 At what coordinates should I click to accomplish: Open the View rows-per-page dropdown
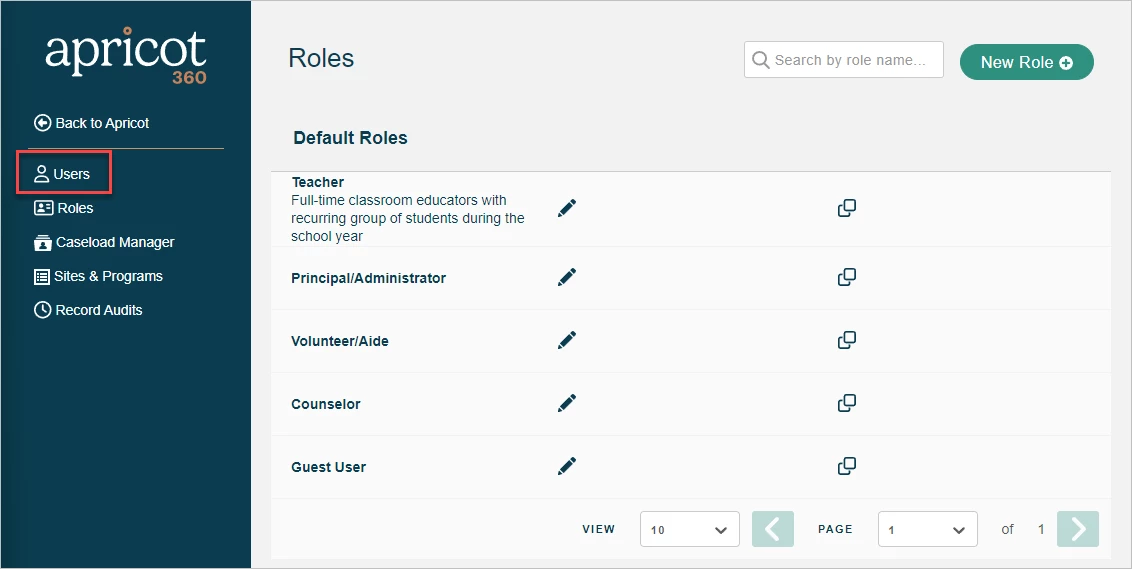pos(689,529)
